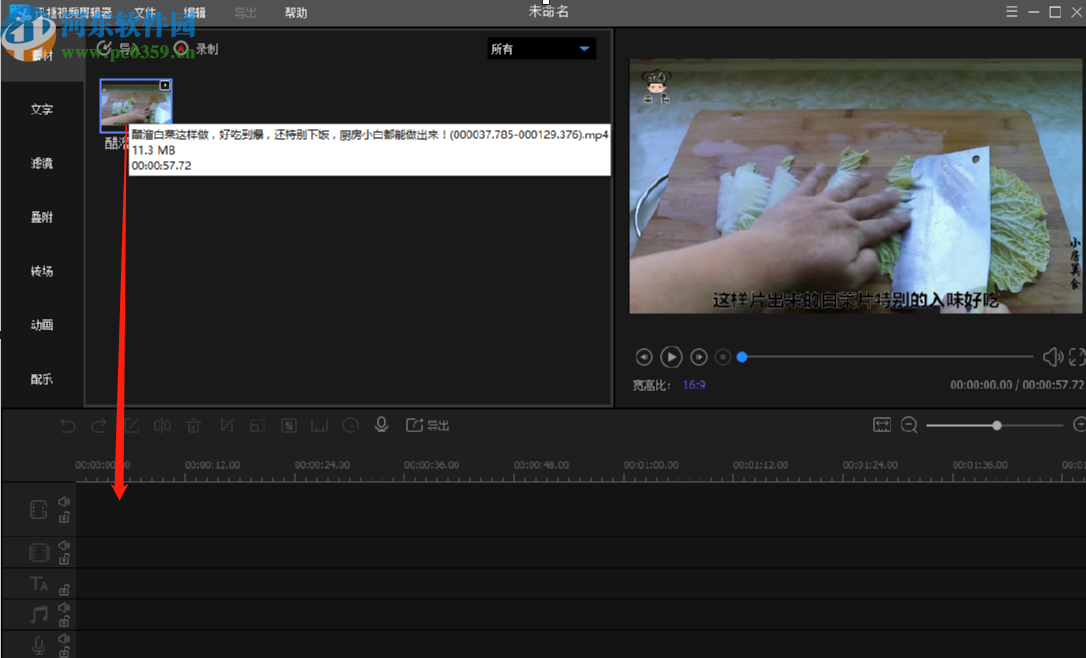
Task: Click the main video track film icon
Action: (x=39, y=510)
